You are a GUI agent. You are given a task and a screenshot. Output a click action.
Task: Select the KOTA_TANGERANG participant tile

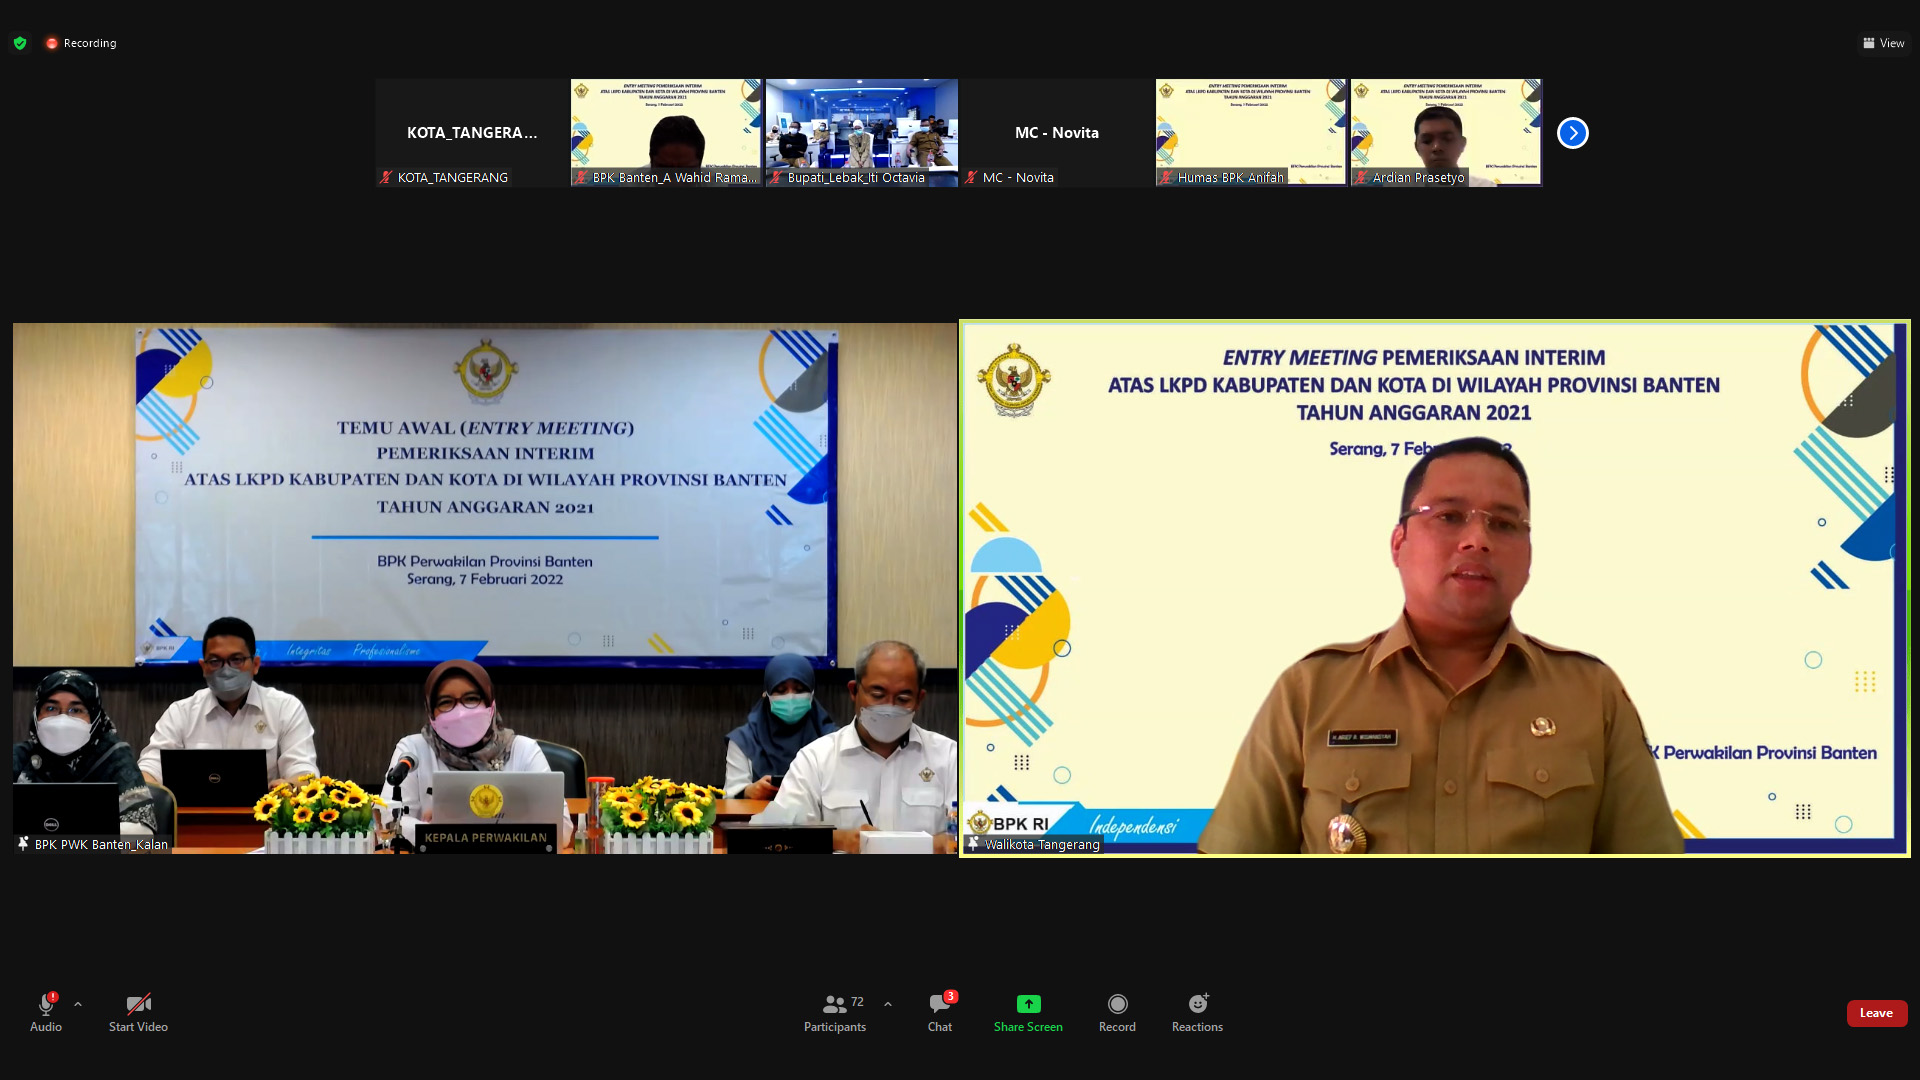click(x=471, y=133)
